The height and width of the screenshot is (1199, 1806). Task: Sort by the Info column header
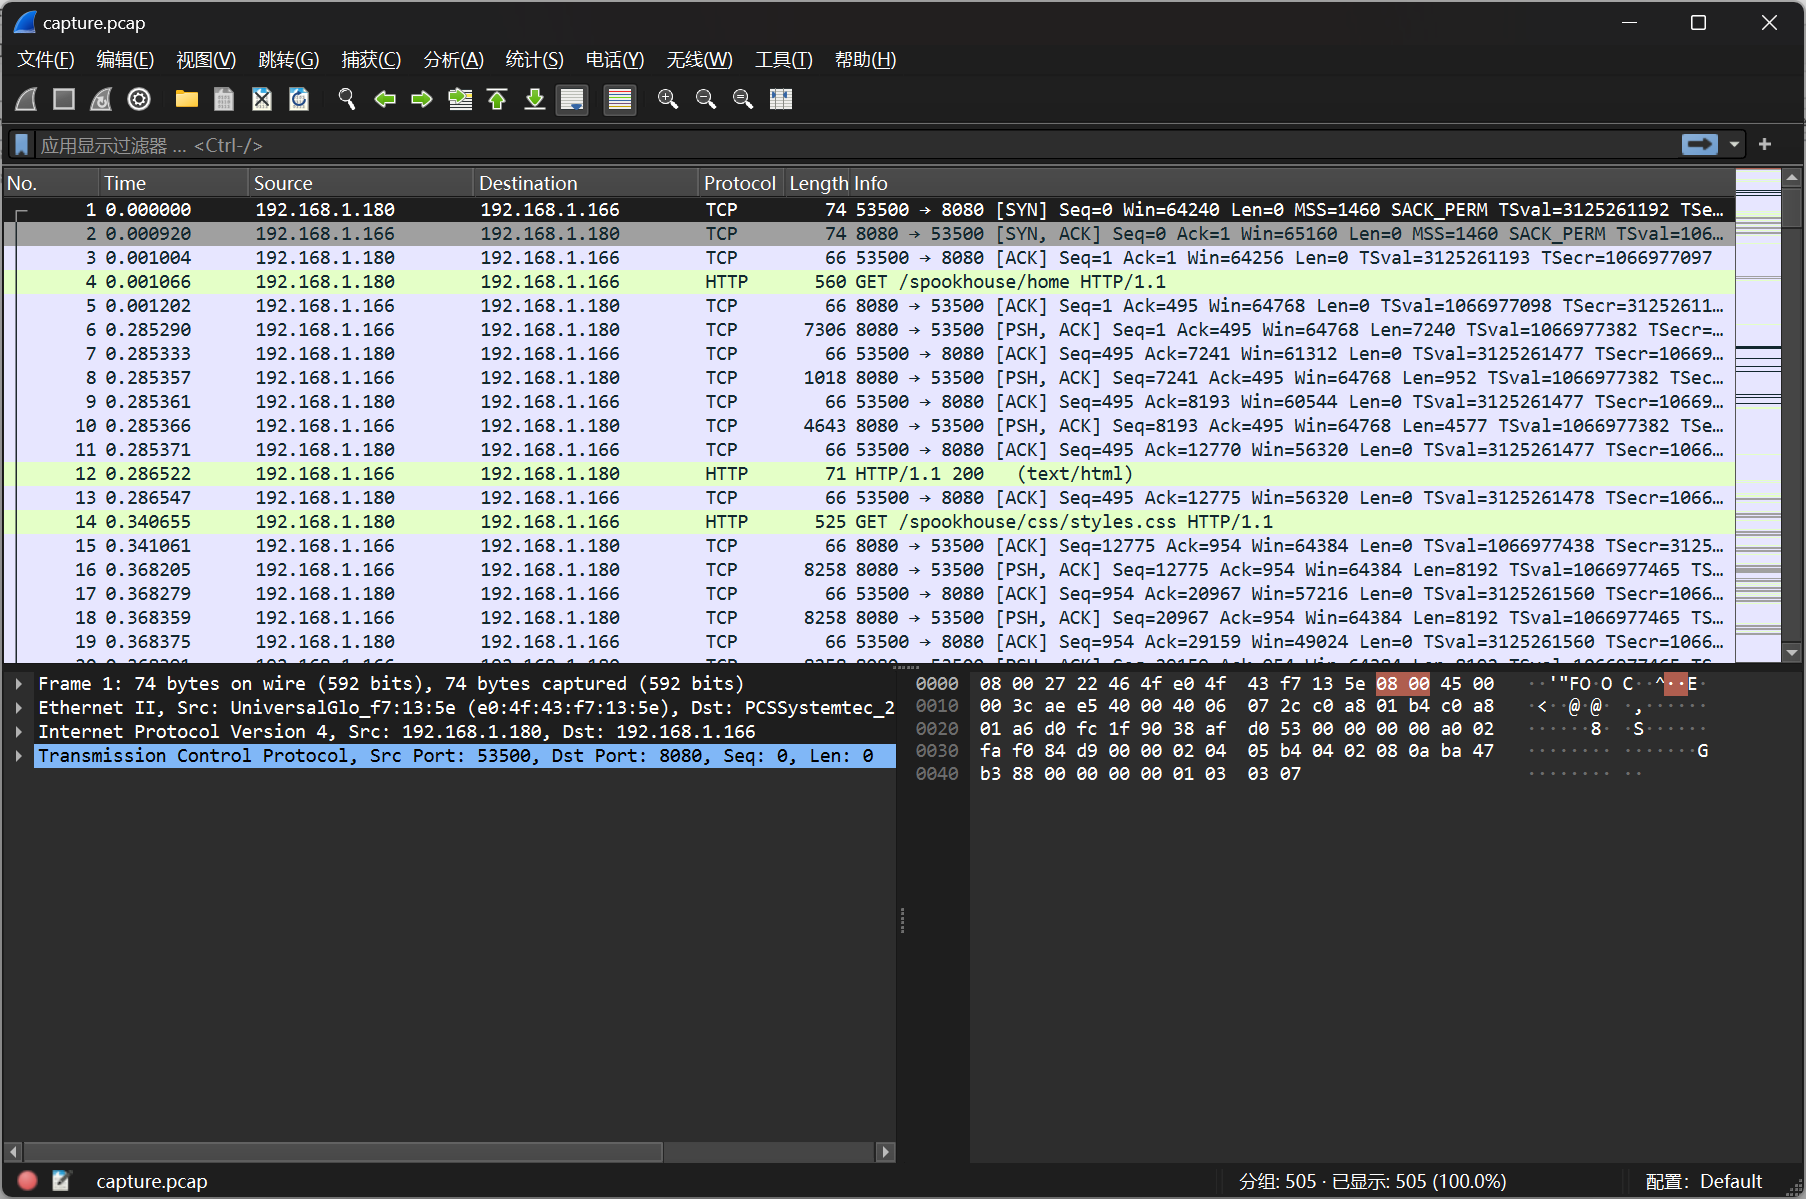1293,183
